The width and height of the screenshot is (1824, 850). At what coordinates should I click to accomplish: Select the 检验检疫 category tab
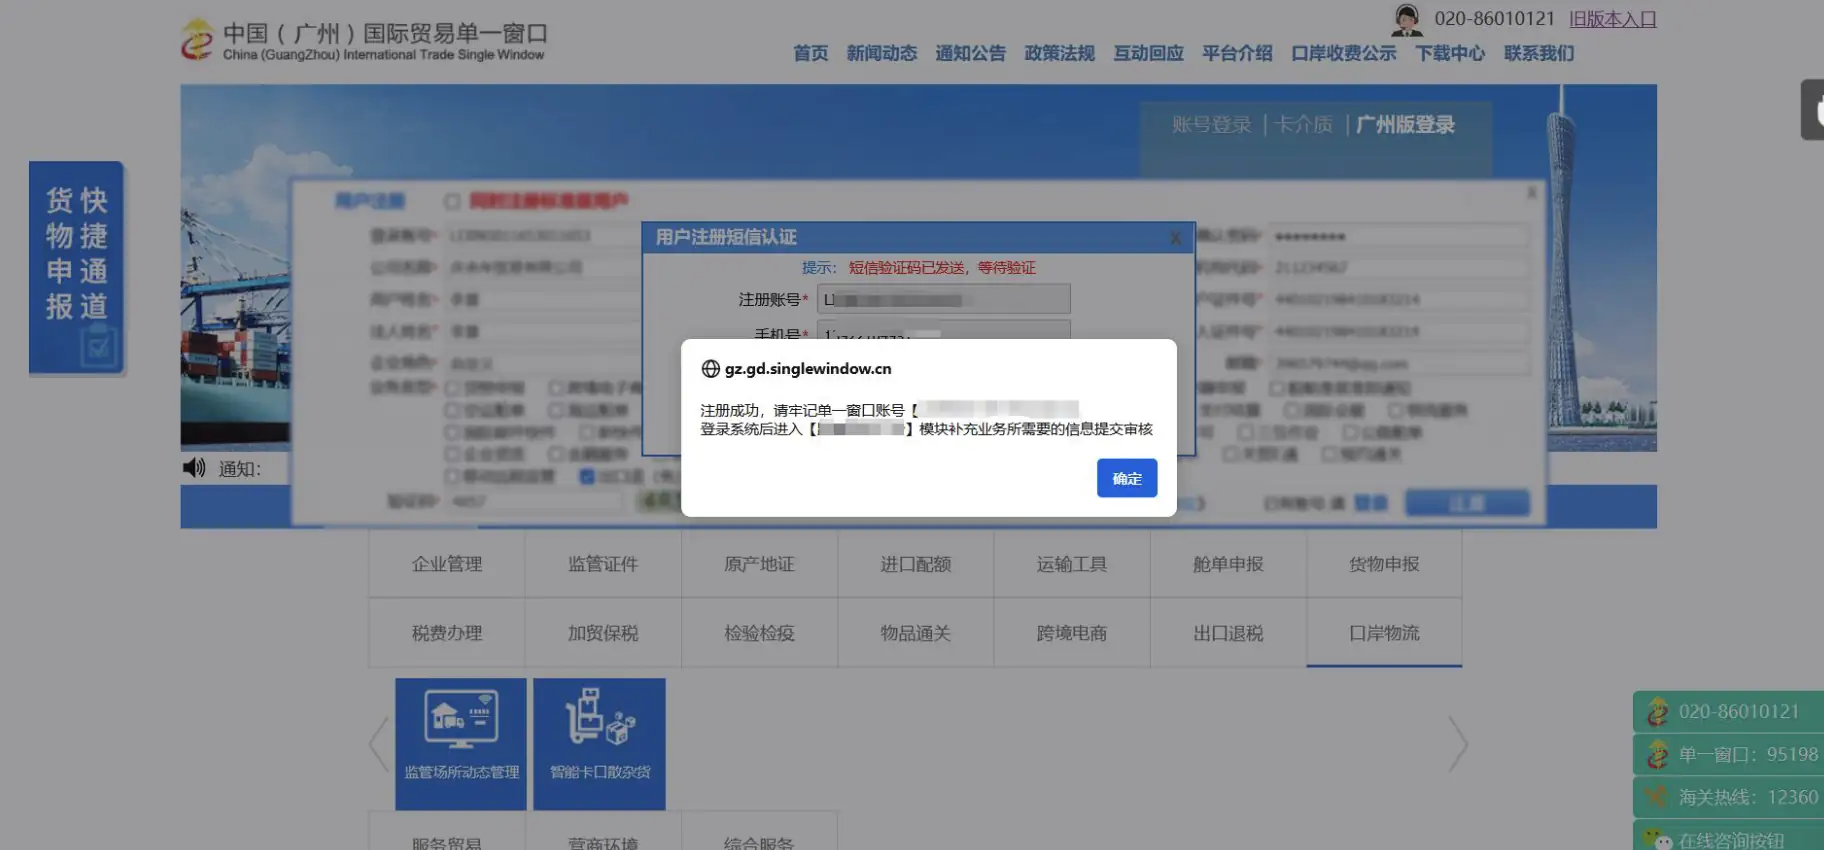(x=759, y=633)
